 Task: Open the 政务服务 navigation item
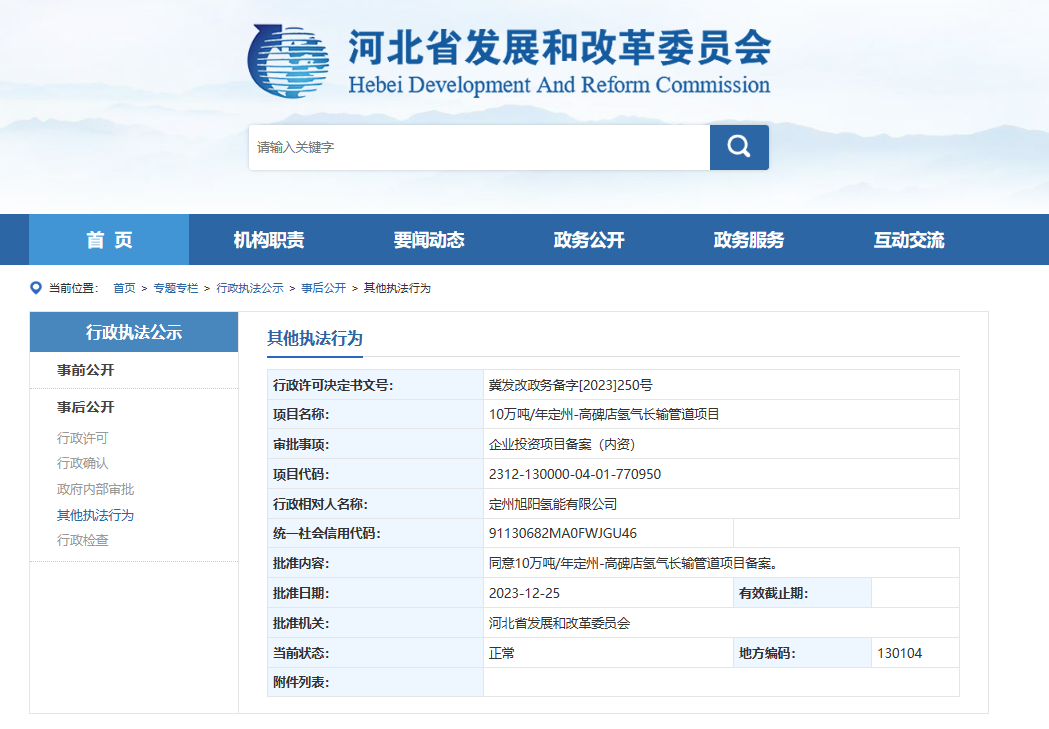click(749, 240)
